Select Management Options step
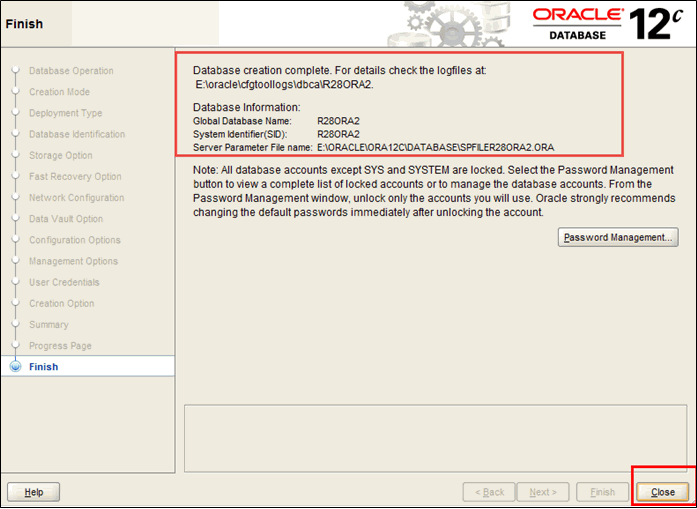 click(73, 261)
